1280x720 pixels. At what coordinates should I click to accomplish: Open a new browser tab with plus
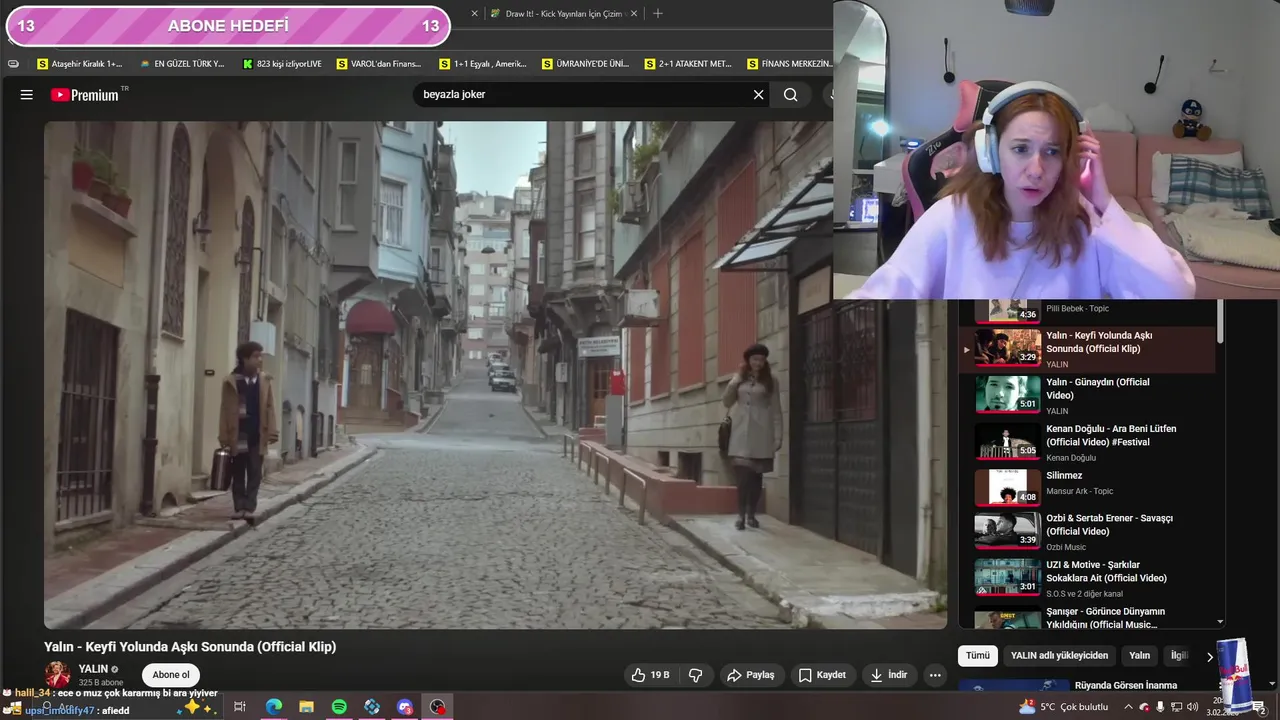point(657,14)
